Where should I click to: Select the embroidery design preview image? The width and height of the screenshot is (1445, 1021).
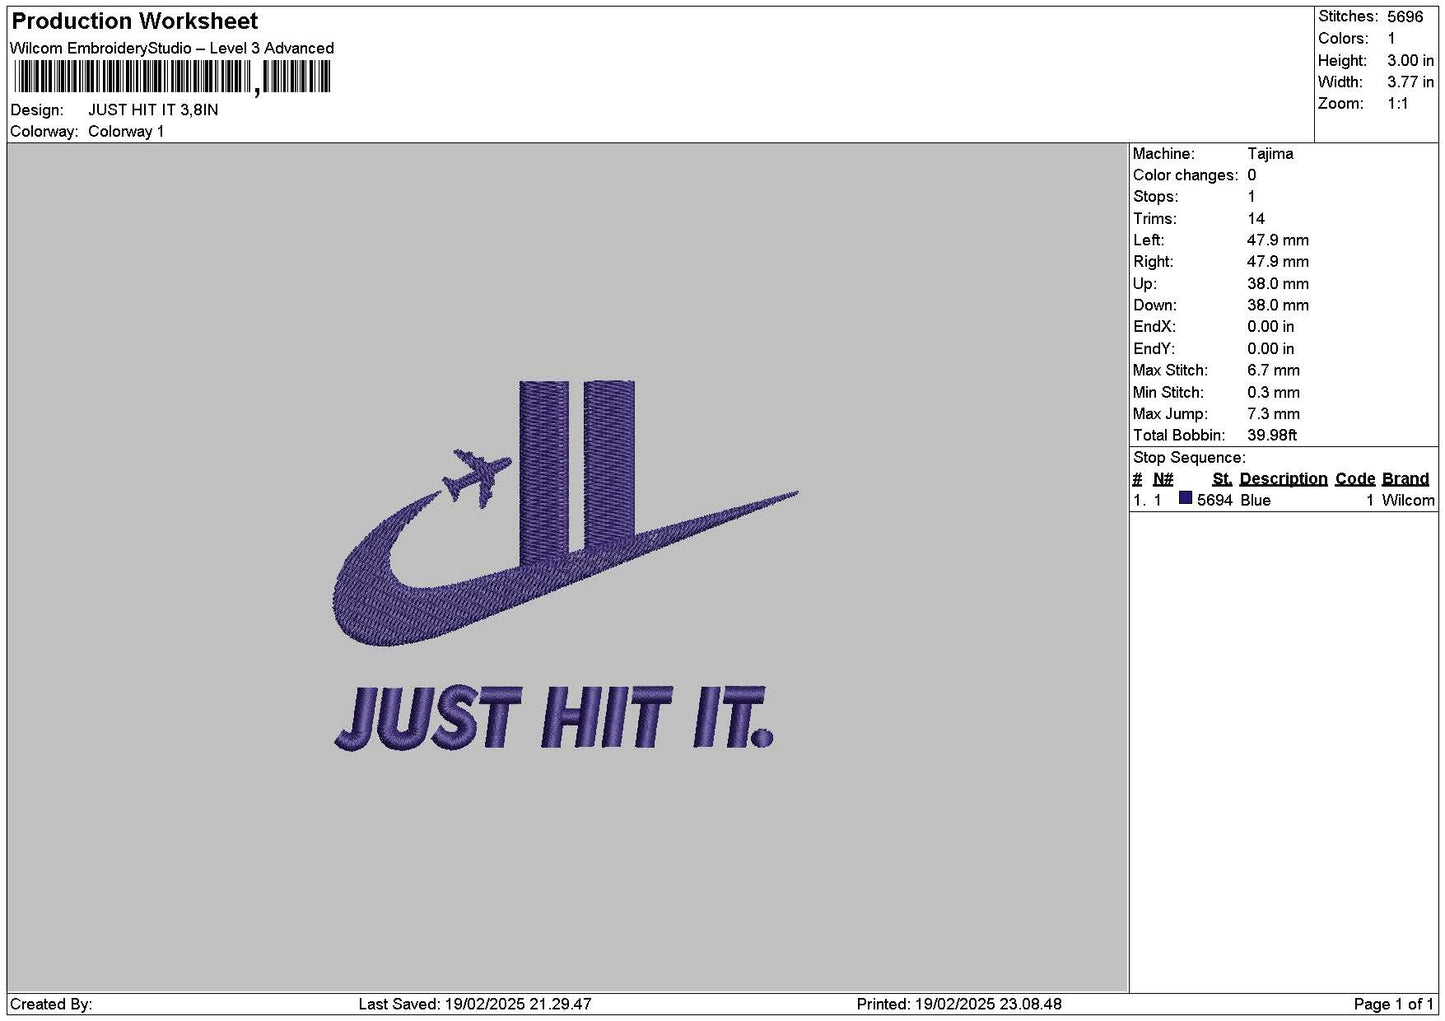tap(566, 566)
